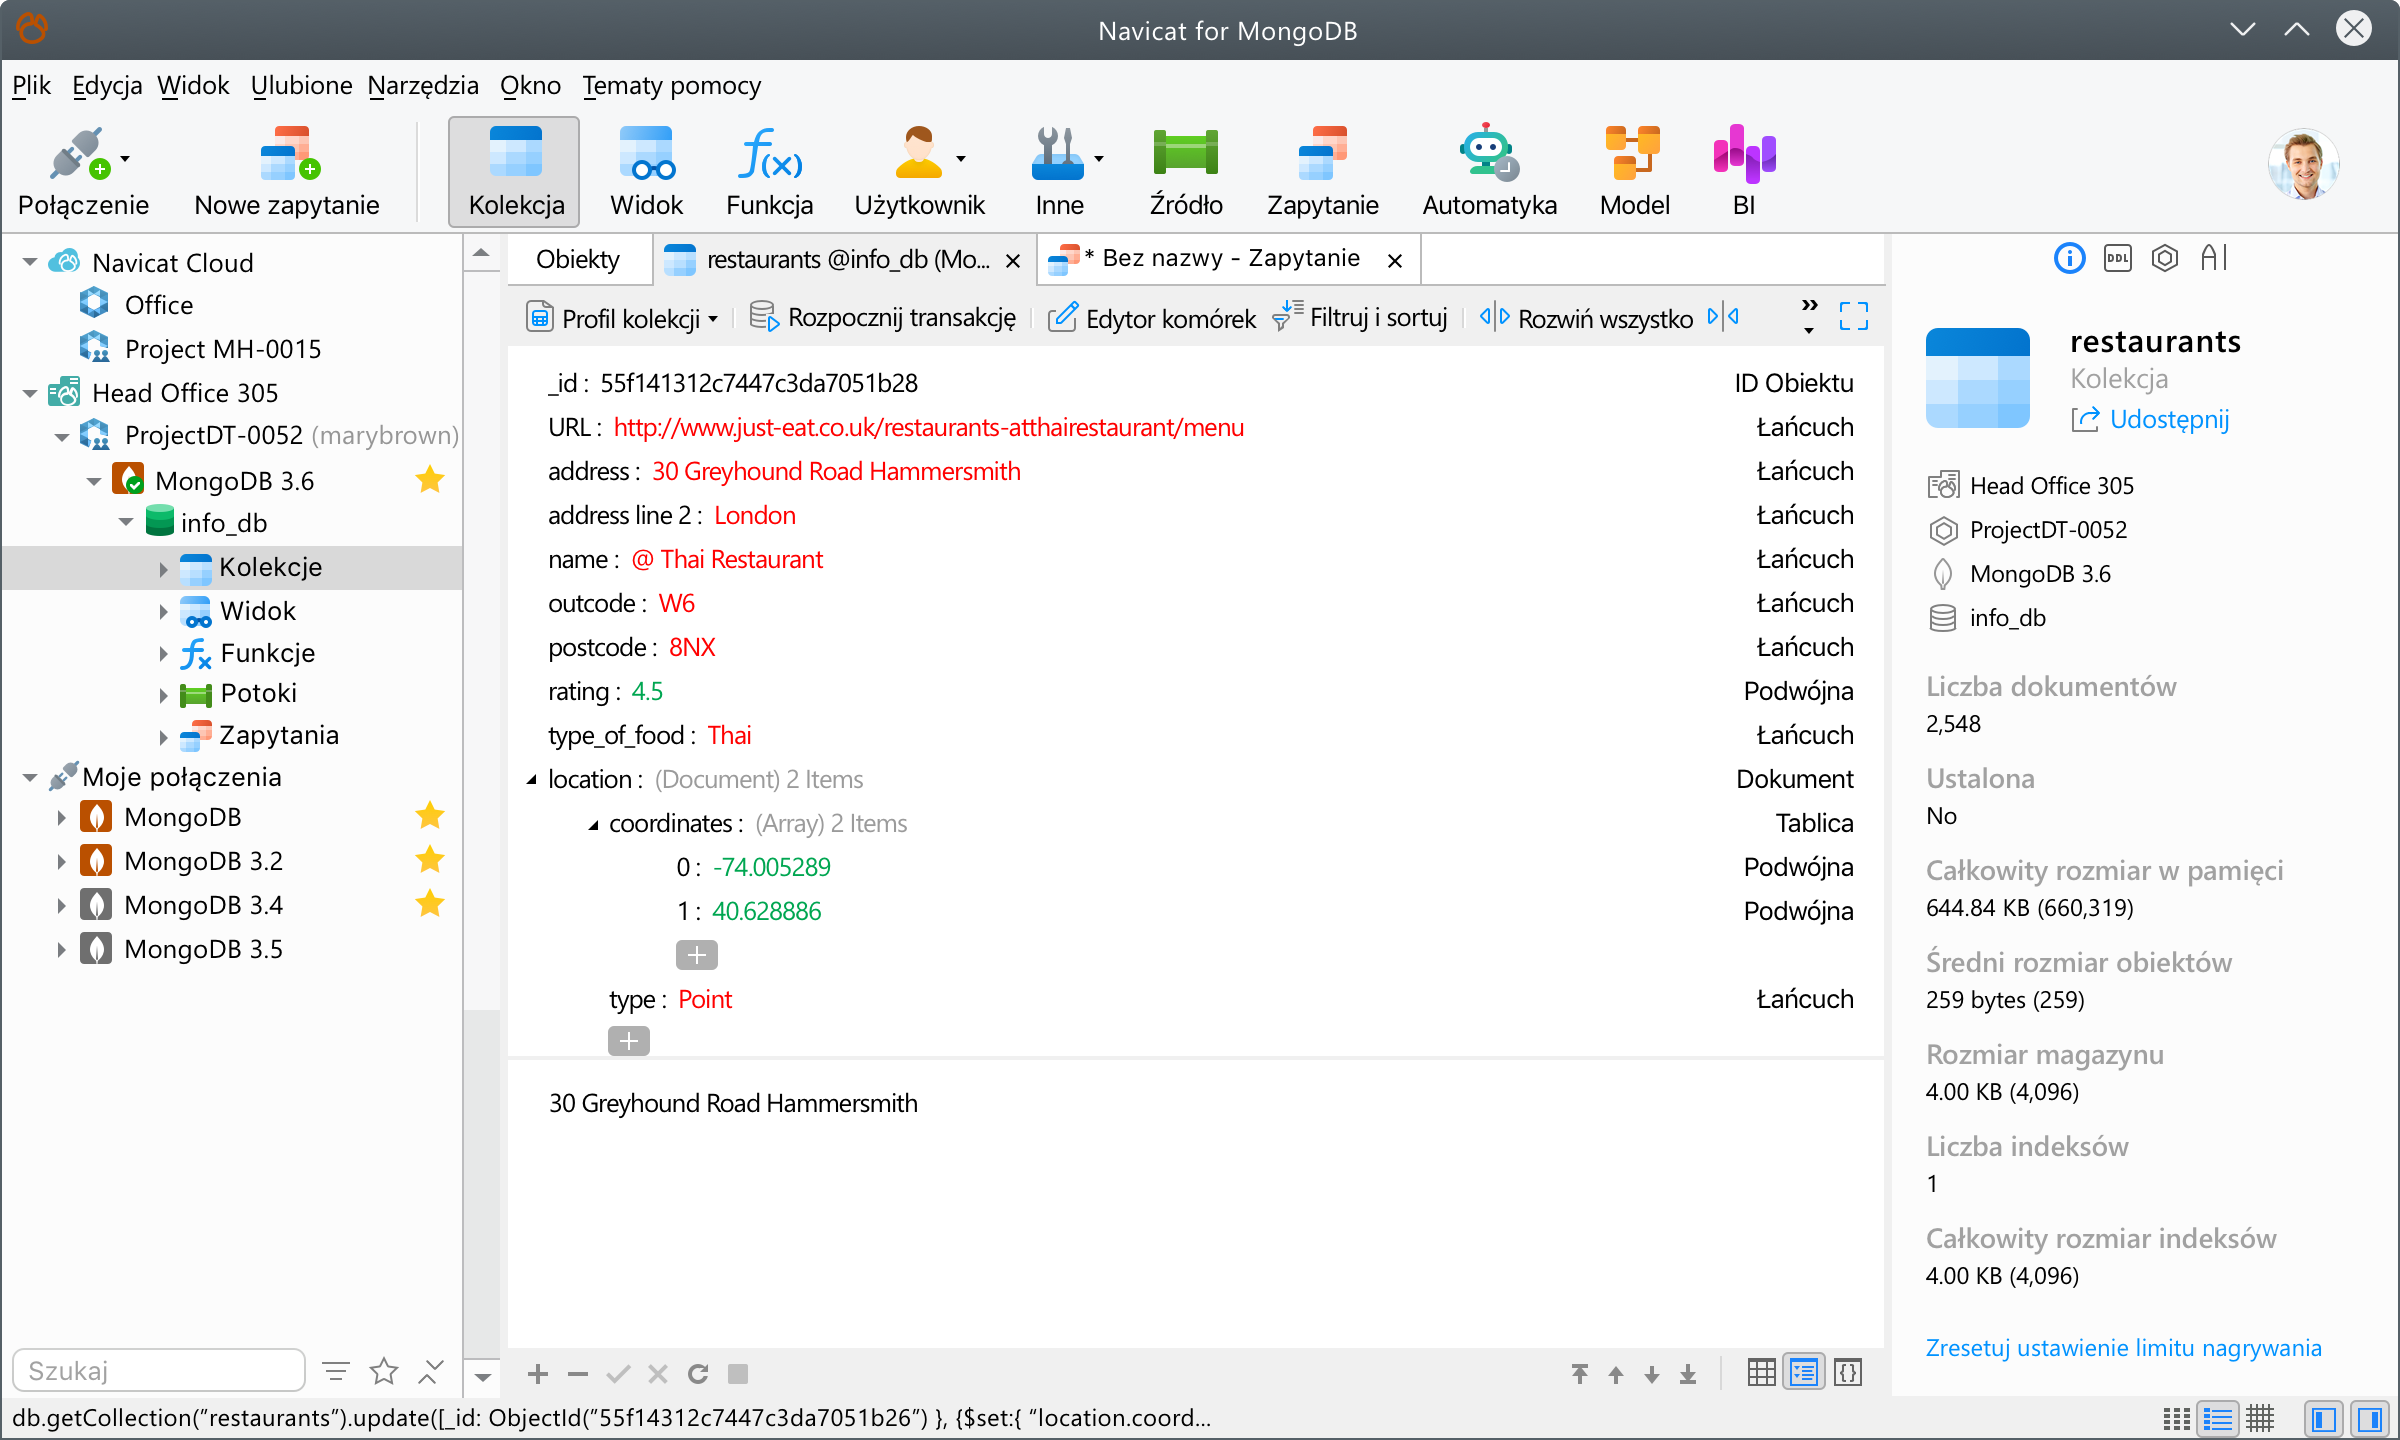Toggle right information pane visibility

(x=2370, y=1418)
